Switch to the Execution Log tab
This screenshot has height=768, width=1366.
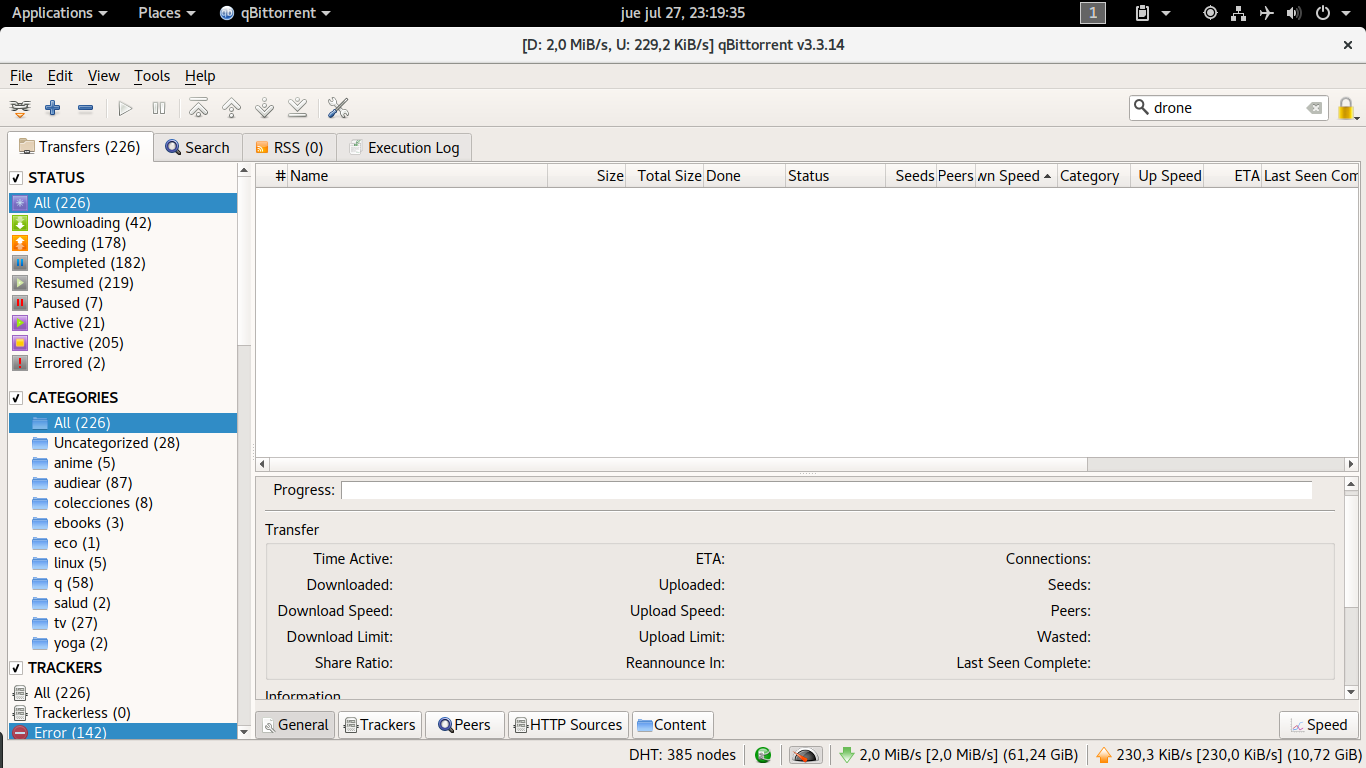point(404,147)
